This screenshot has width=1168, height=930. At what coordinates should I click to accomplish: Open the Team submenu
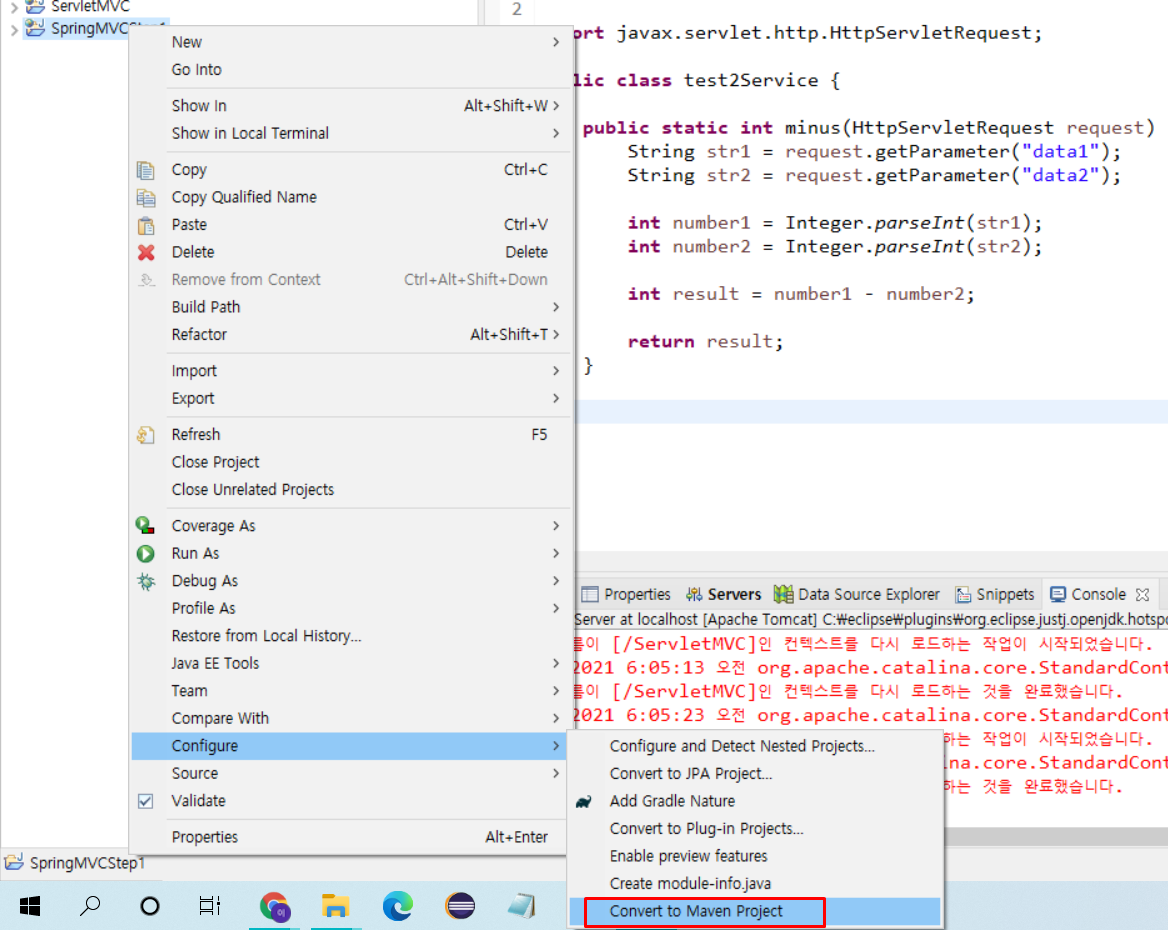[349, 691]
